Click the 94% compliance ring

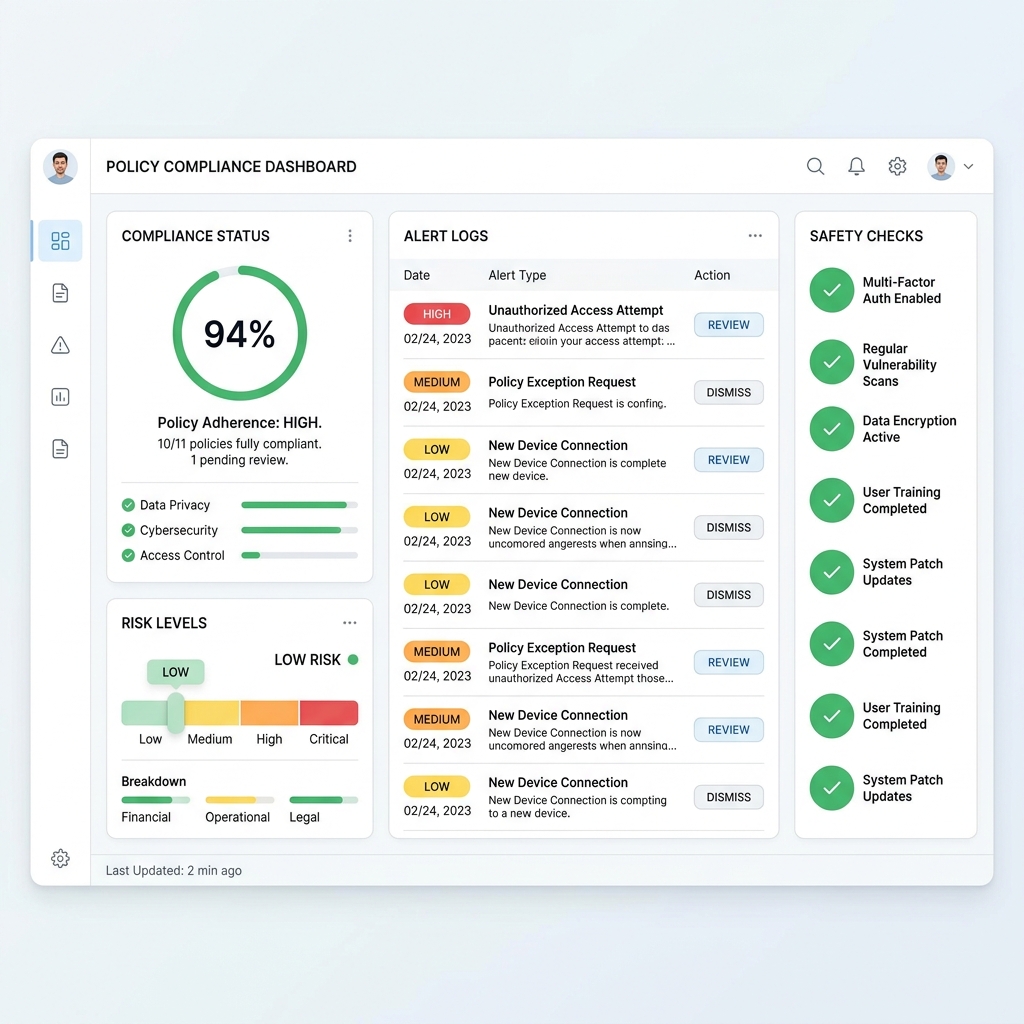coord(240,333)
